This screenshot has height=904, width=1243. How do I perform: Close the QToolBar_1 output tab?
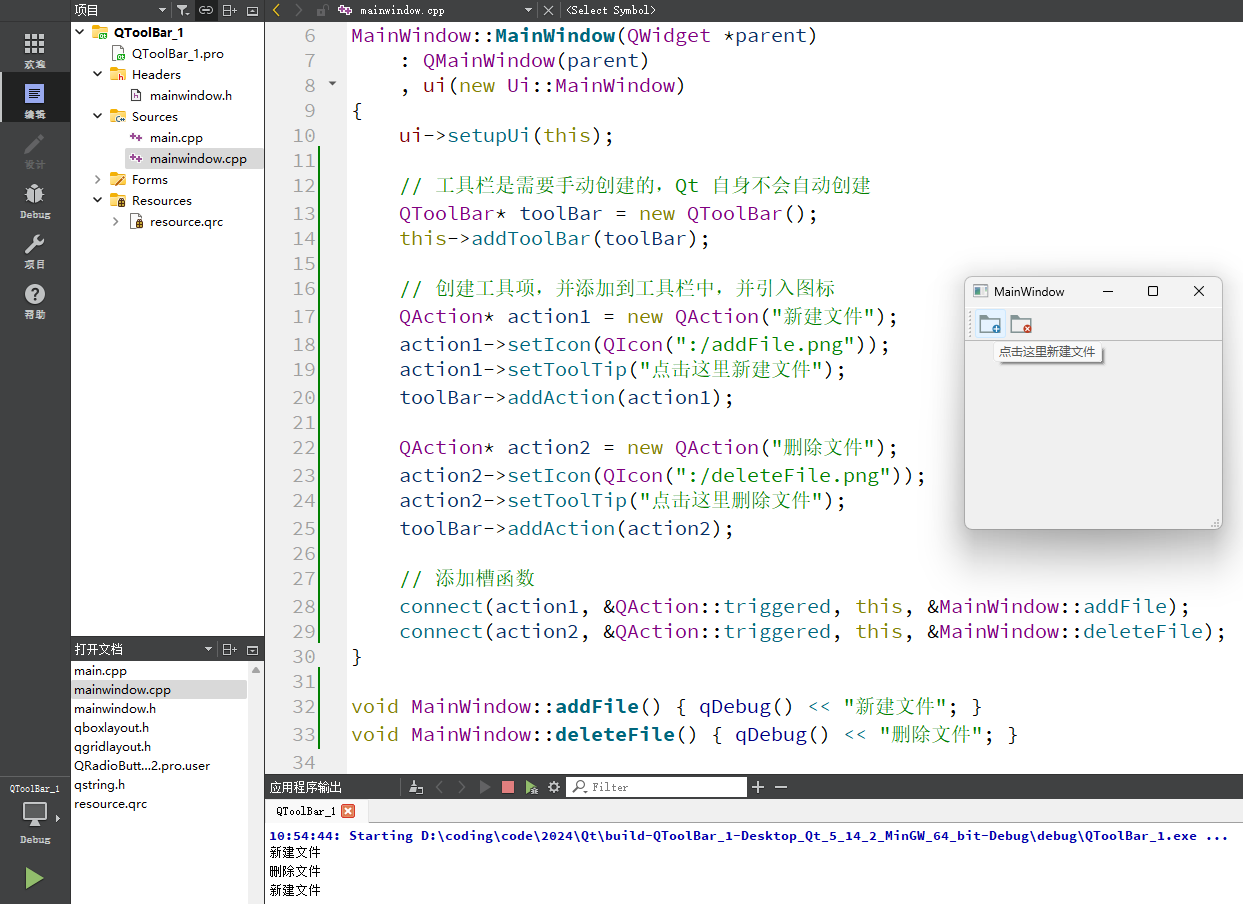(x=348, y=811)
